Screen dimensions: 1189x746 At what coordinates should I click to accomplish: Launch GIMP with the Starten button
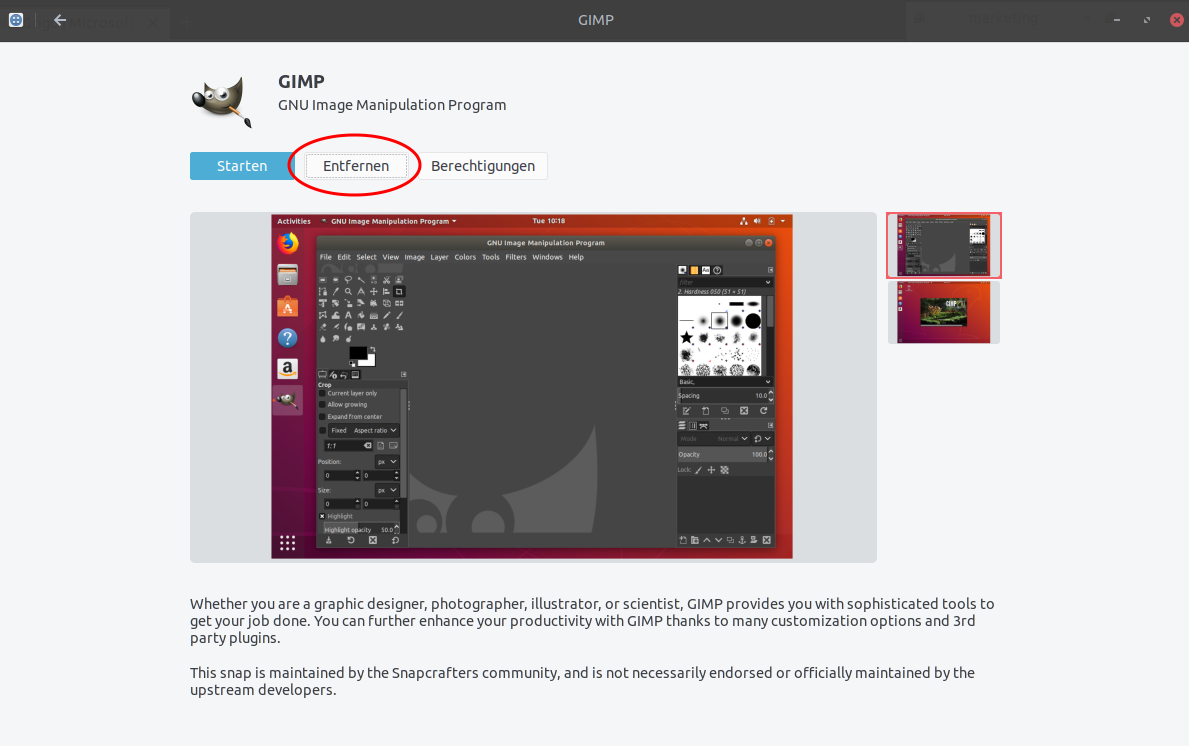point(242,166)
